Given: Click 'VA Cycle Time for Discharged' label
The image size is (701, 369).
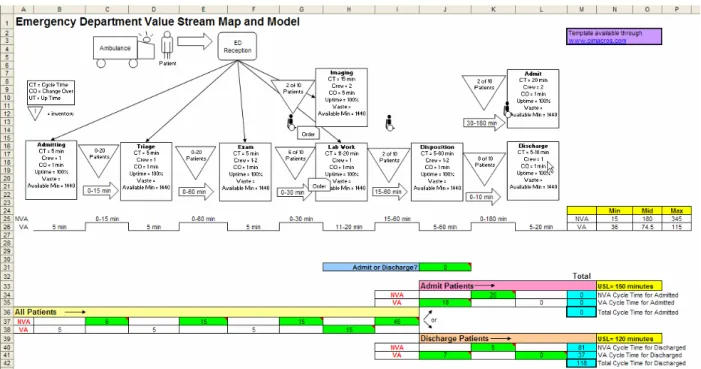Looking at the screenshot, I should 640,355.
